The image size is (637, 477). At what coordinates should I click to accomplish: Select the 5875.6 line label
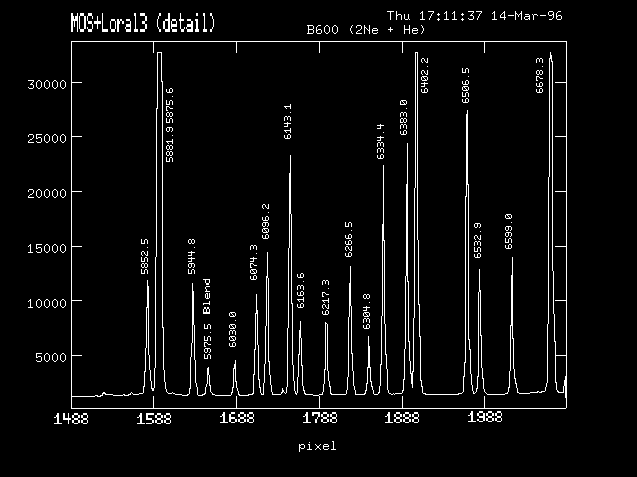pyautogui.click(x=170, y=105)
